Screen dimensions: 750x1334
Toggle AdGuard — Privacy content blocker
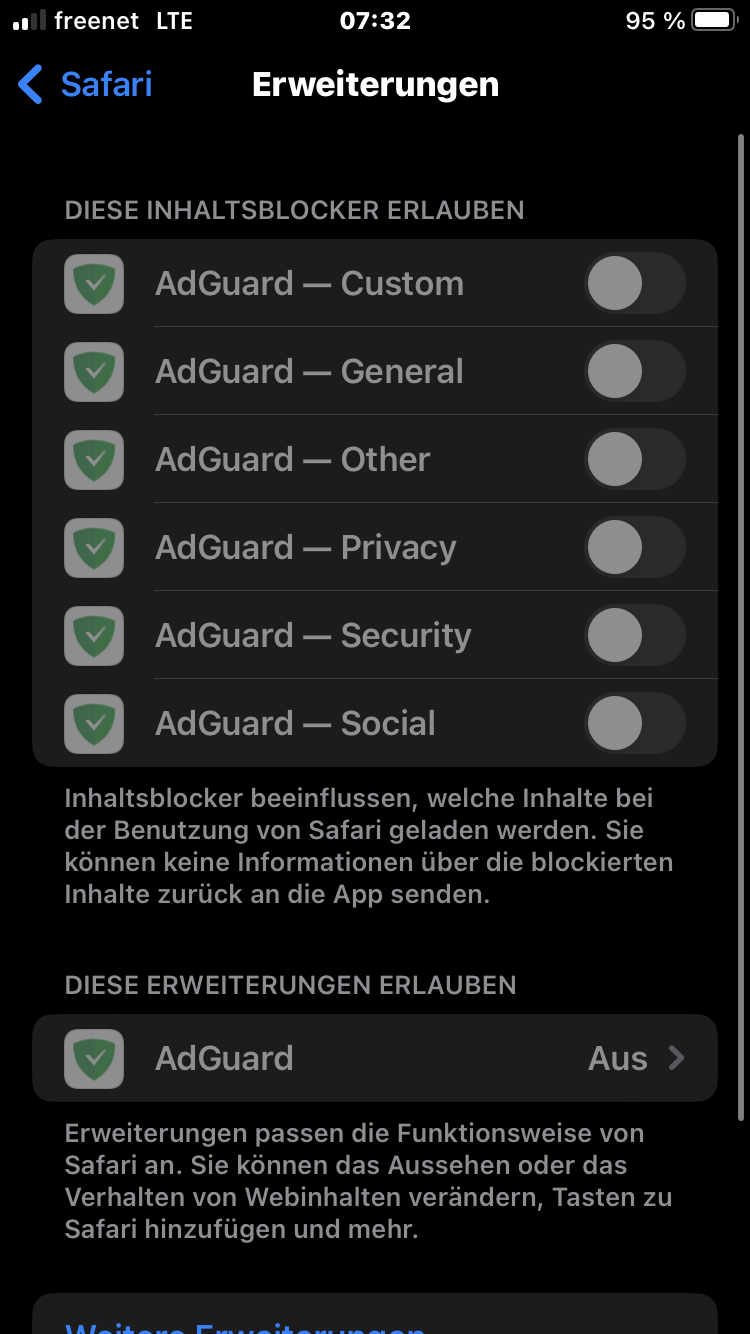[x=635, y=548]
